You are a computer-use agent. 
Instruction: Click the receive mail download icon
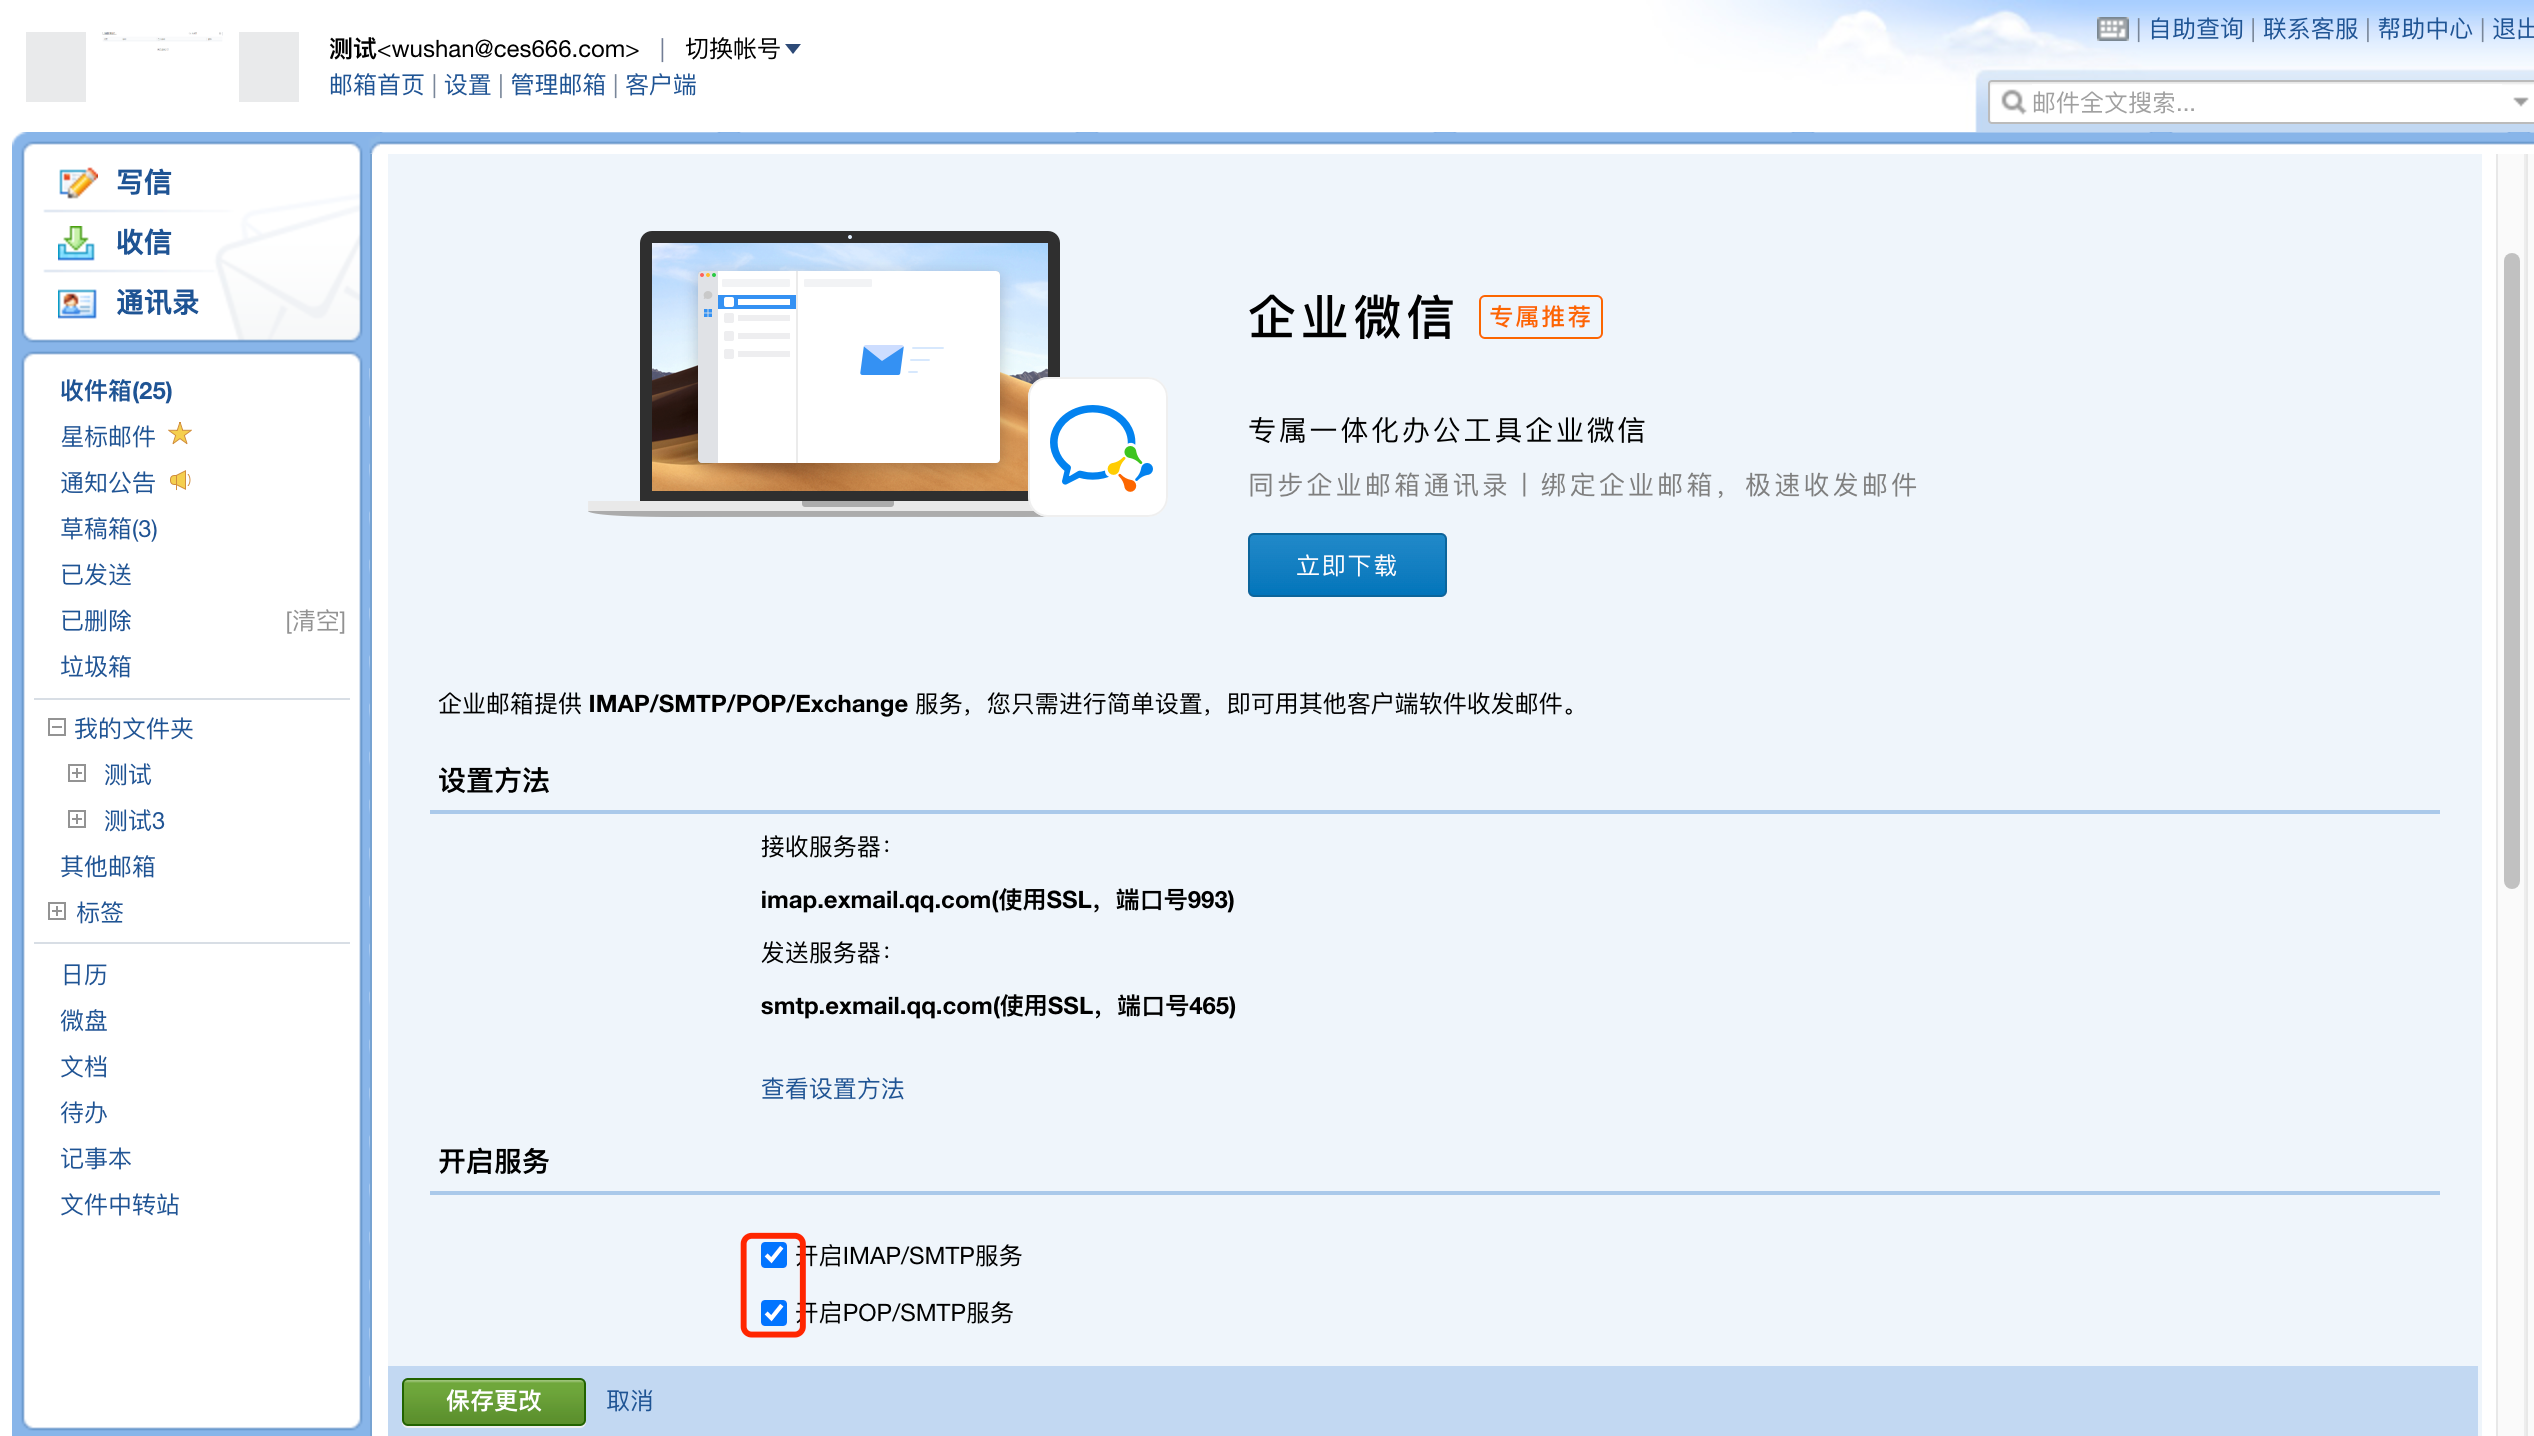coord(76,243)
